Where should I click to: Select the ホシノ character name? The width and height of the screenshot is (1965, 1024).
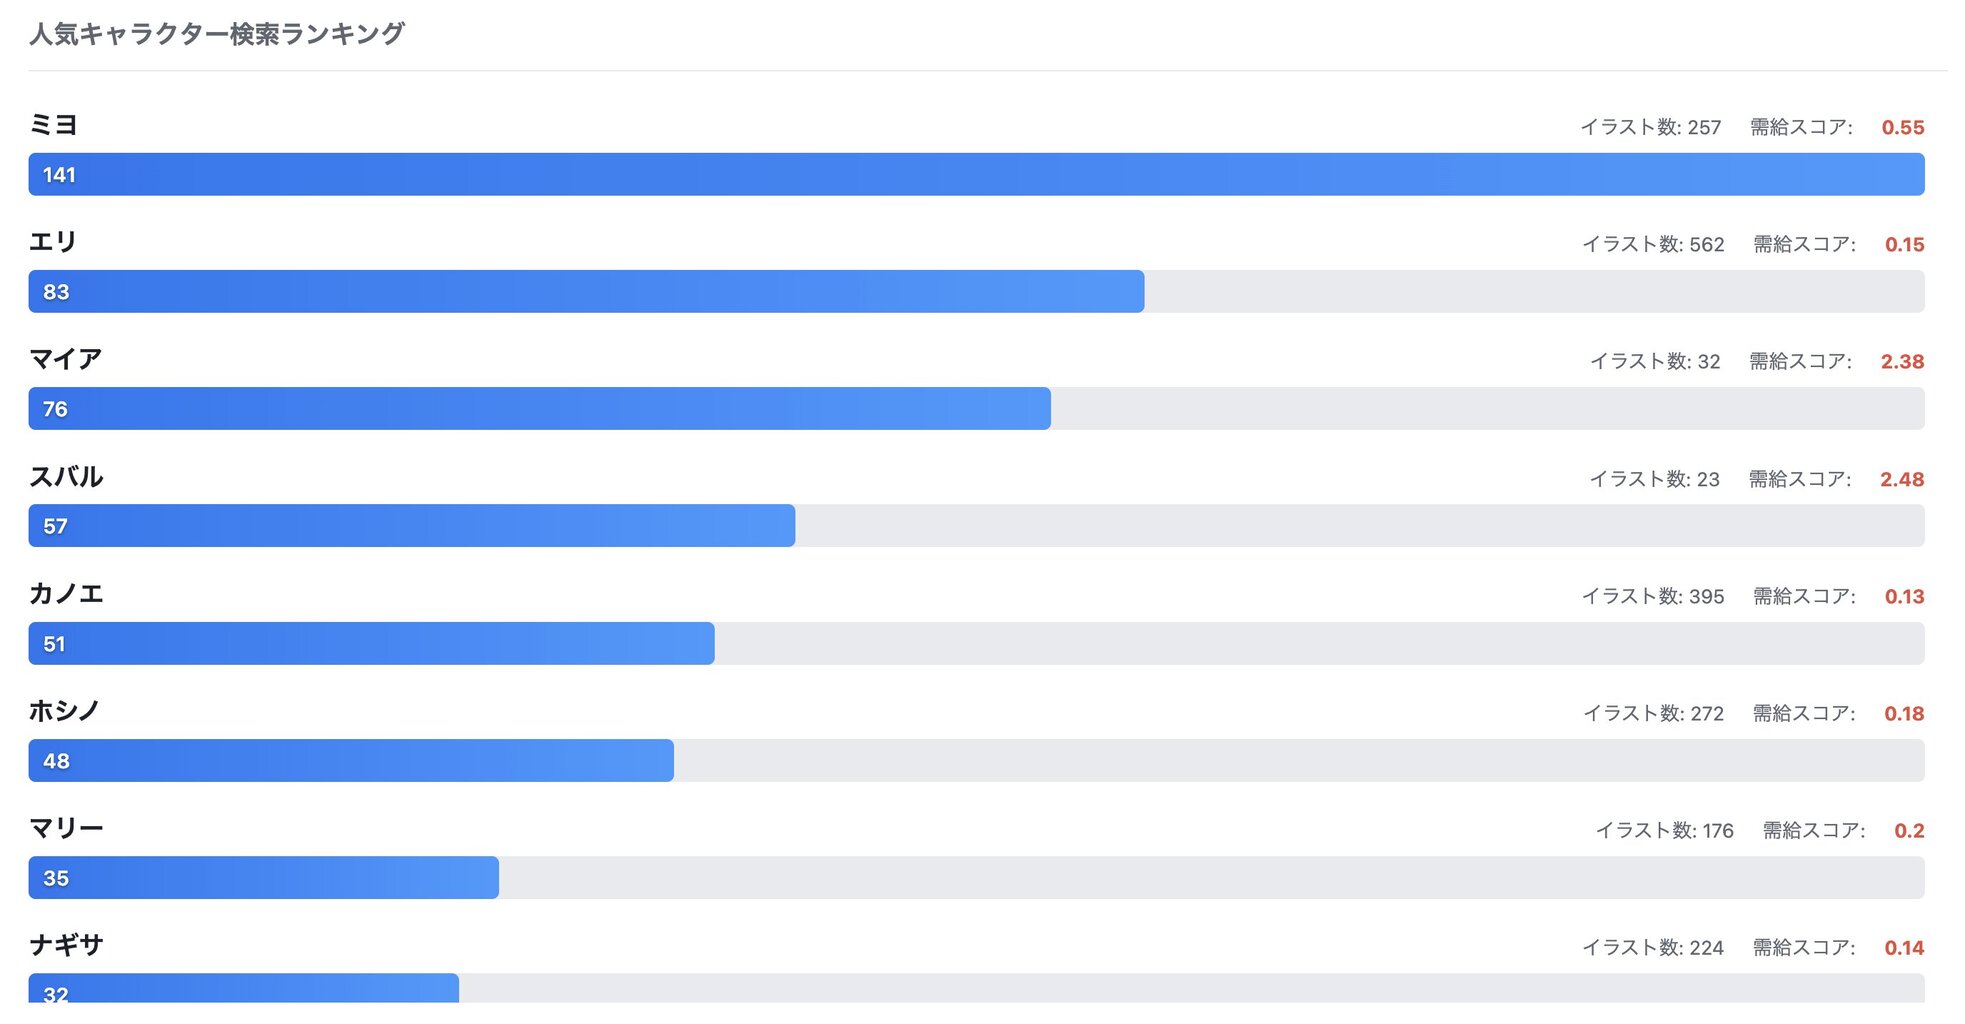[x=64, y=711]
